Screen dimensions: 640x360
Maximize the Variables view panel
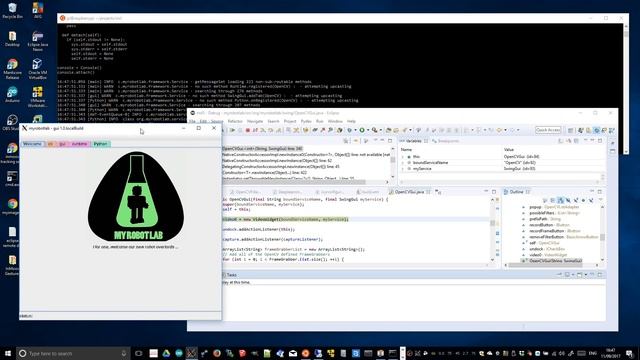coord(600,140)
